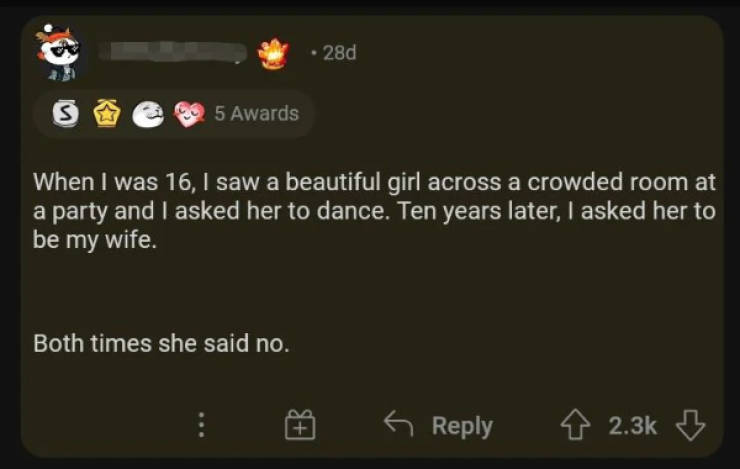This screenshot has height=469, width=740.
Task: Click the 2.3k vote score
Action: [x=632, y=426]
